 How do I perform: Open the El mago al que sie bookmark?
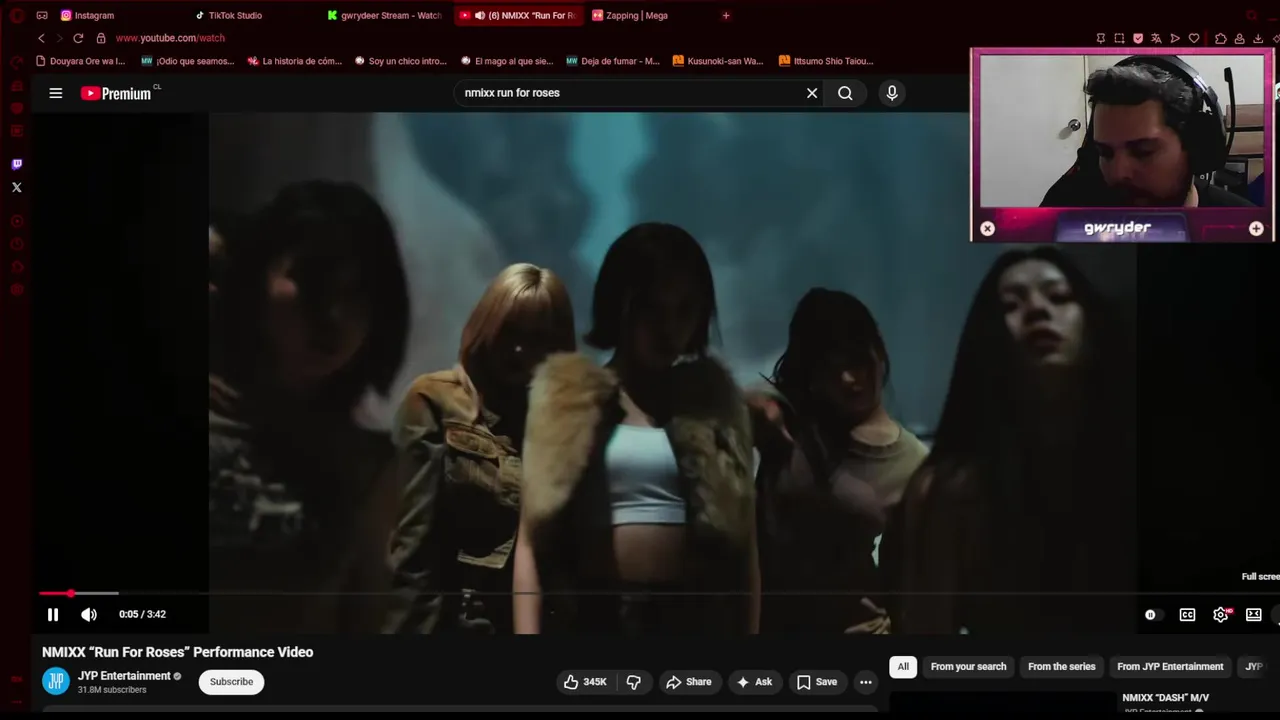(x=506, y=61)
